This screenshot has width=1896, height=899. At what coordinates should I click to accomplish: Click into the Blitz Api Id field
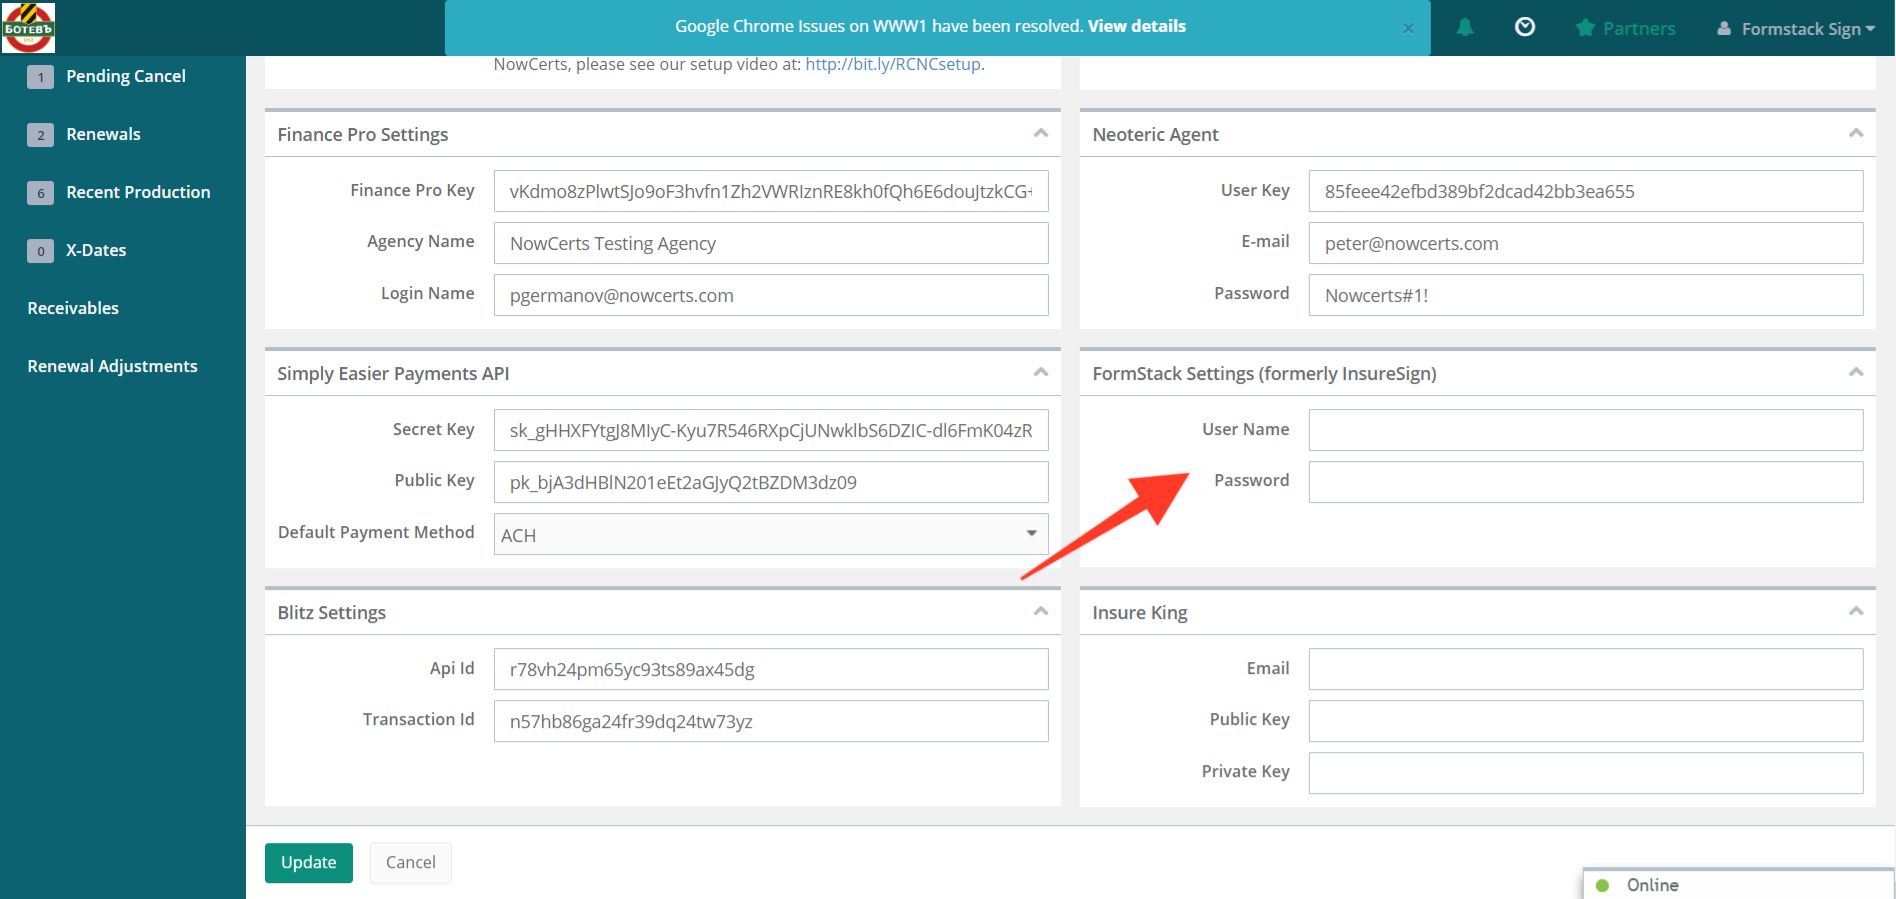tap(771, 669)
